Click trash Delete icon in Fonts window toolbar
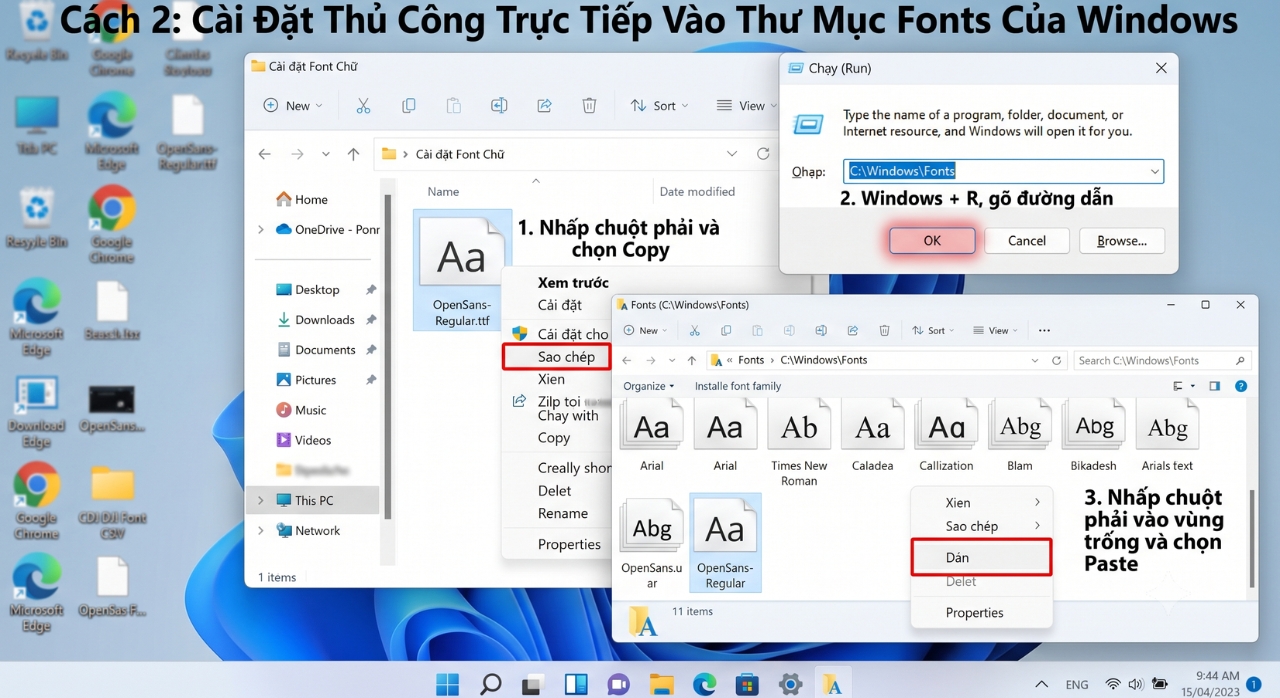 coord(884,330)
